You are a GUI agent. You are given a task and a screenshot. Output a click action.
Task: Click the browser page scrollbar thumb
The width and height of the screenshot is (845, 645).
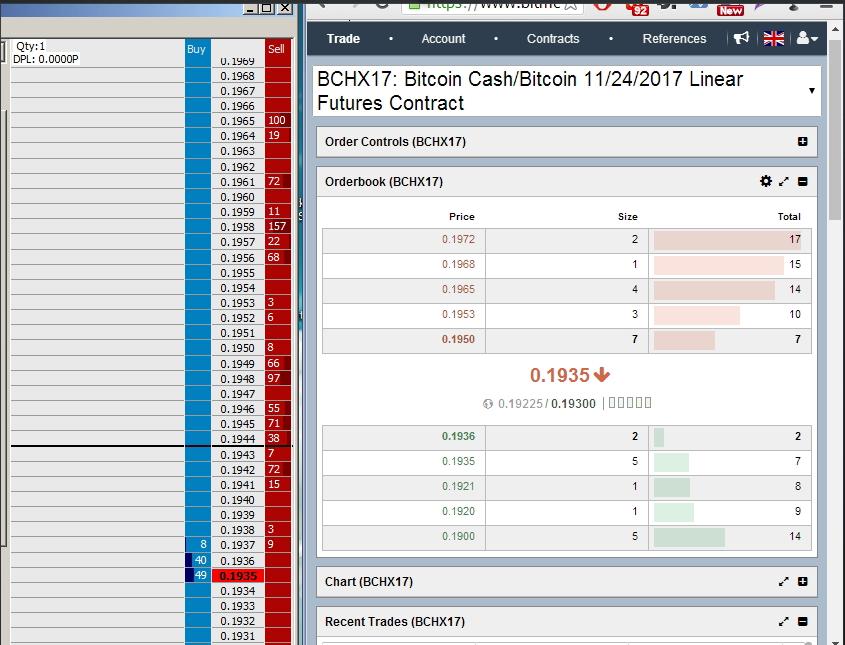click(835, 129)
